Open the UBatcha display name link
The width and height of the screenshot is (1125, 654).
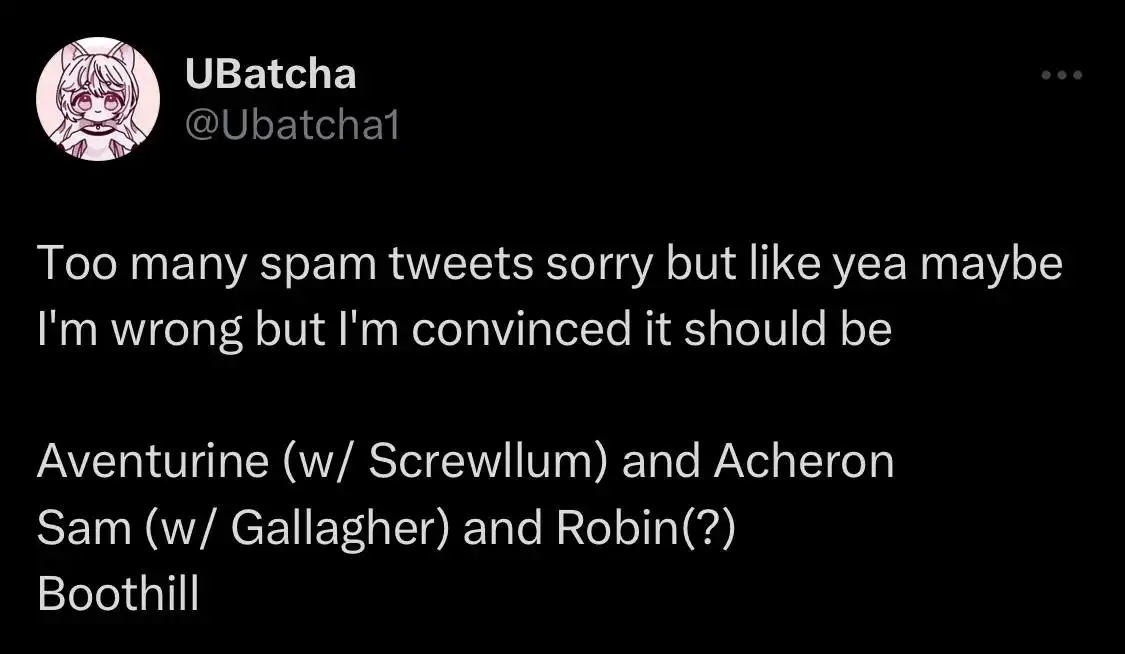tap(271, 74)
